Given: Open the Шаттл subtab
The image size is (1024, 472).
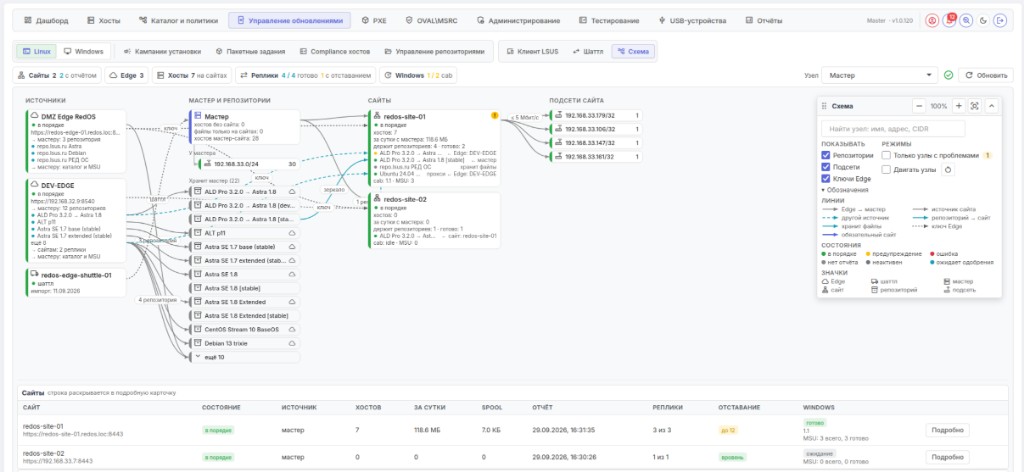Looking at the screenshot, I should click(x=588, y=51).
